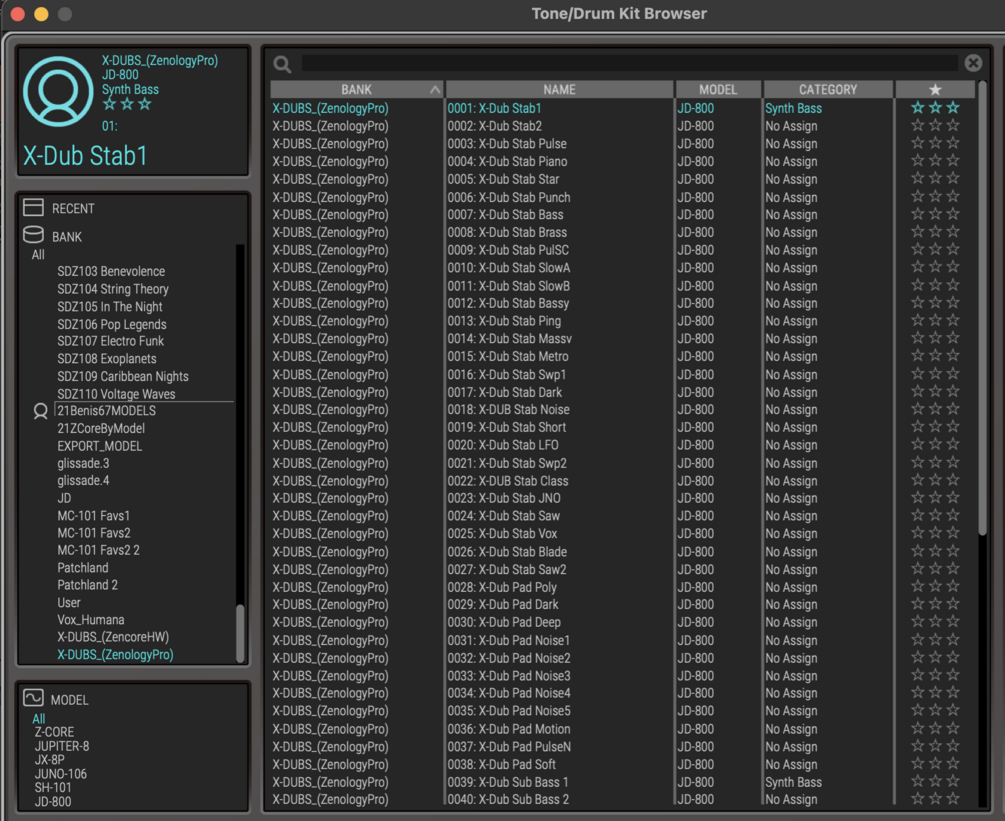The height and width of the screenshot is (821, 1005).
Task: Select the SDZ105 In The Night bank
Action: 110,306
